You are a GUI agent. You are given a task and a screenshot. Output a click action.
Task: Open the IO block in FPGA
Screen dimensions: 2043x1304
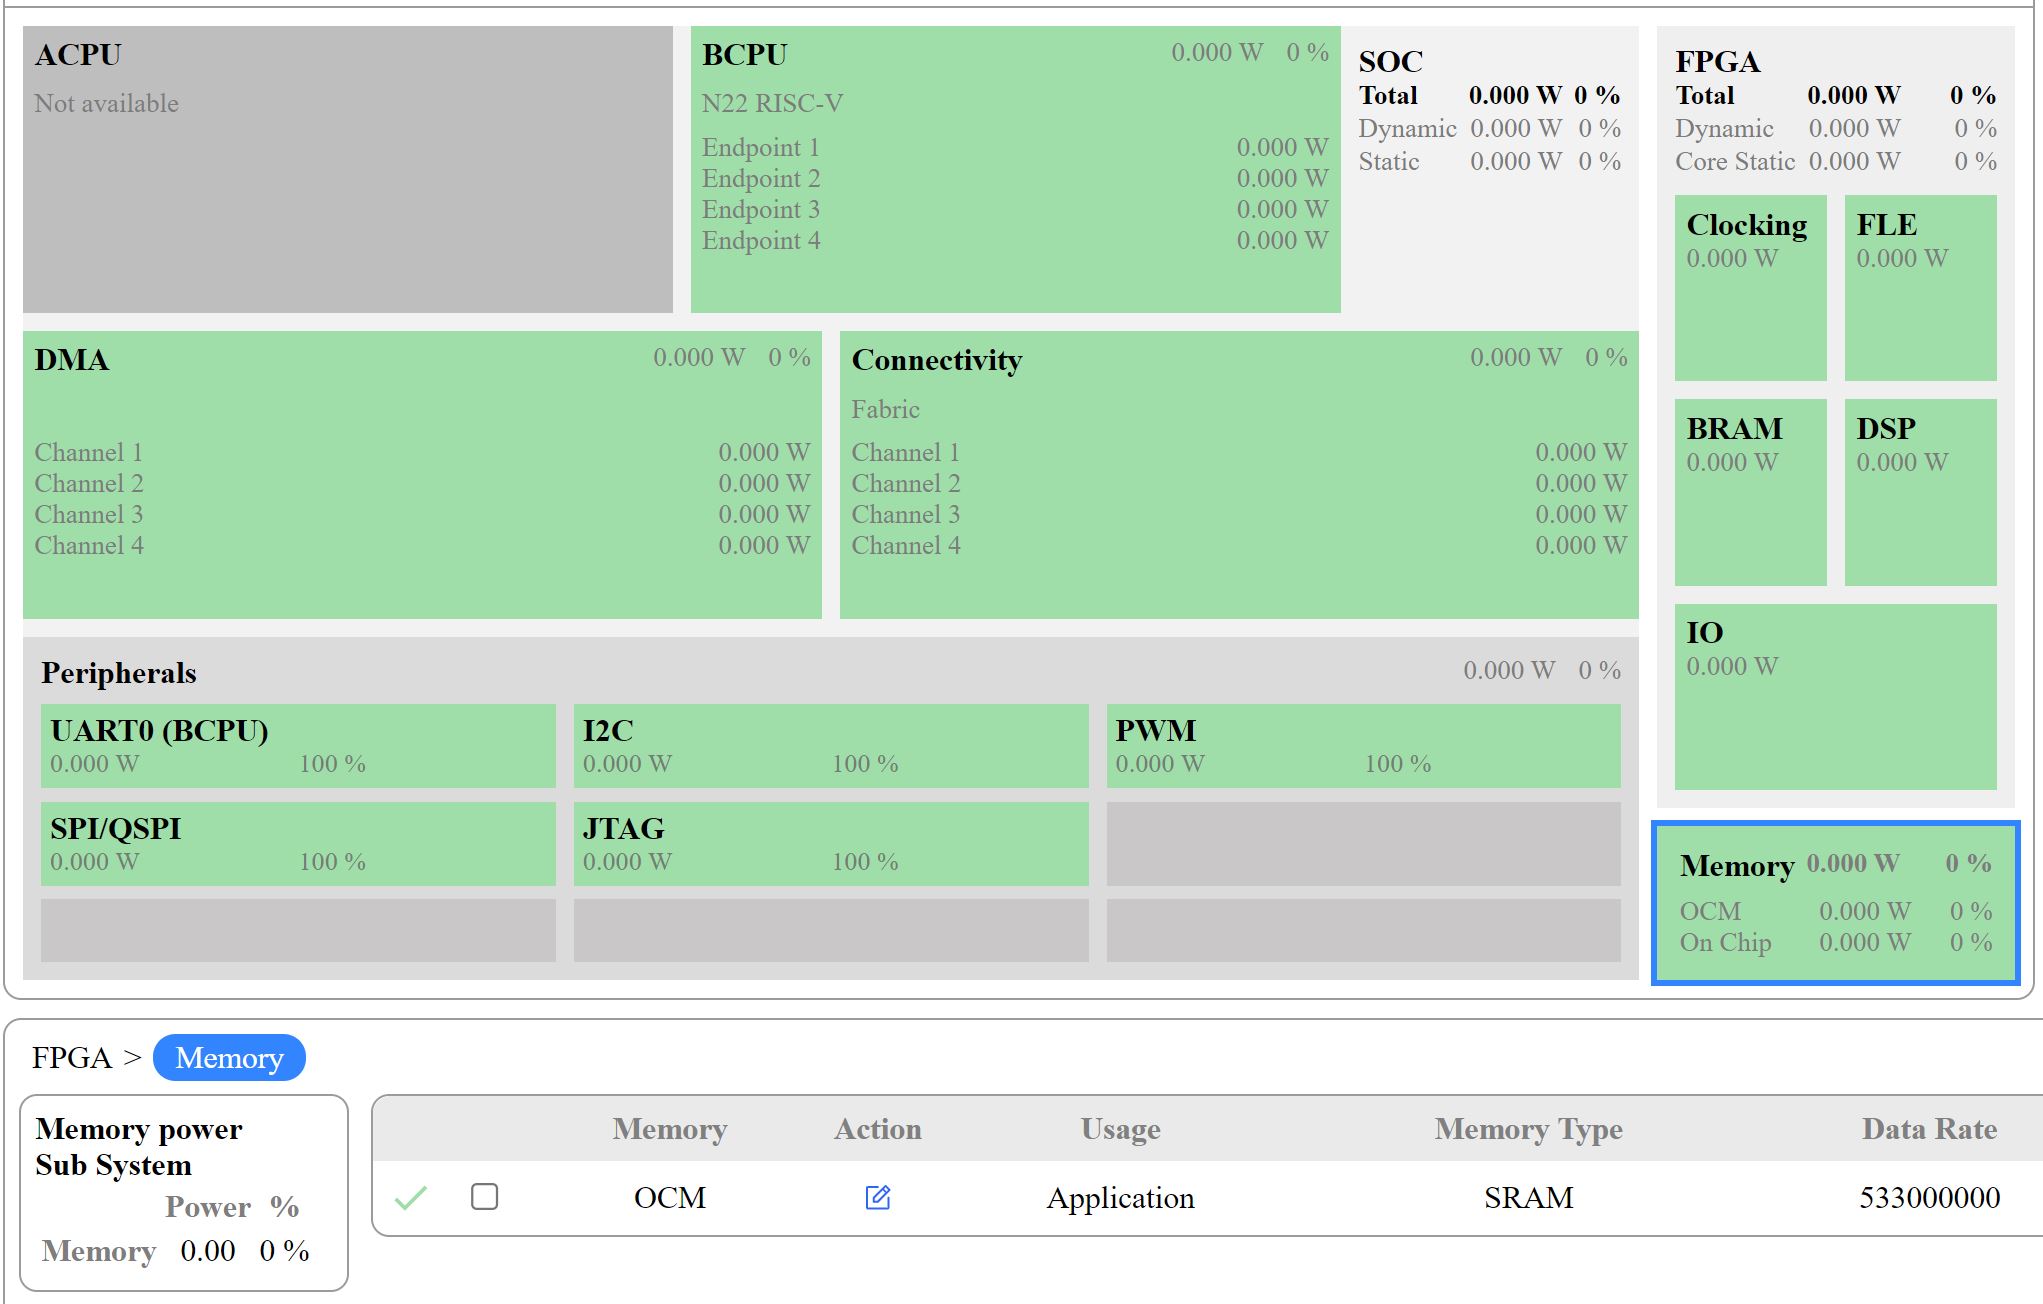1835,697
